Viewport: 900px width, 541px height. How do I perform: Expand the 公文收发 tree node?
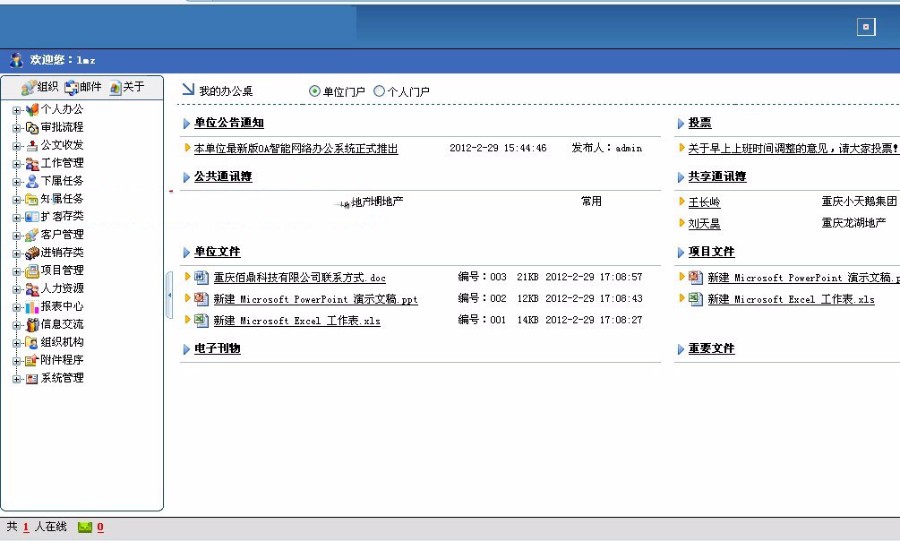[x=17, y=146]
